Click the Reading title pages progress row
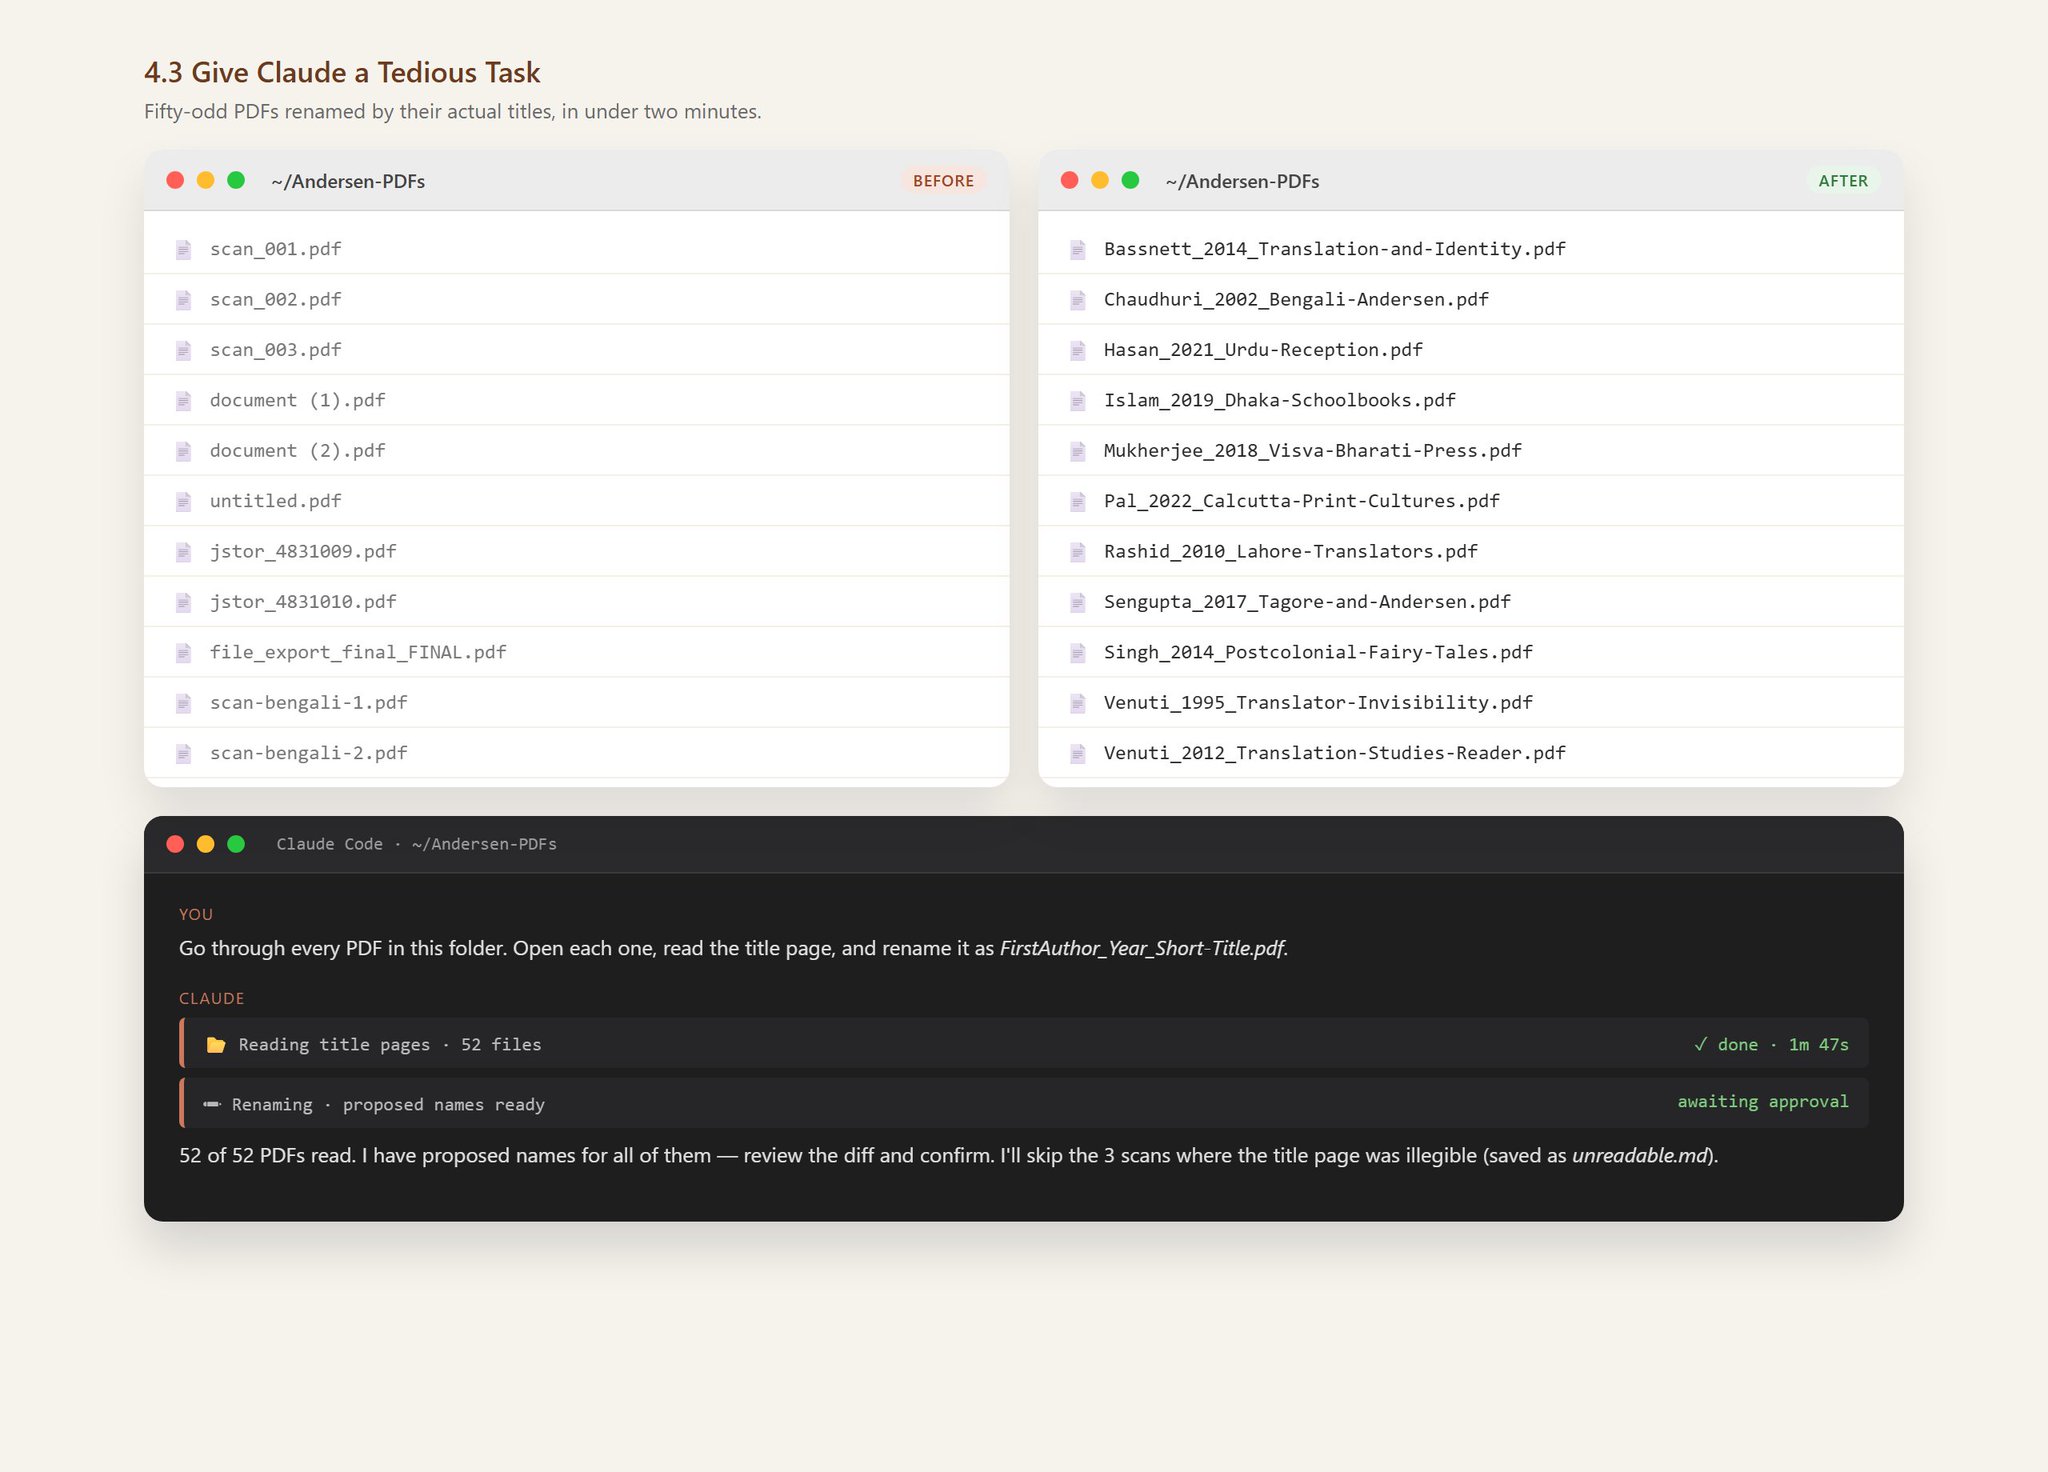Viewport: 2048px width, 1472px height. click(1024, 1043)
